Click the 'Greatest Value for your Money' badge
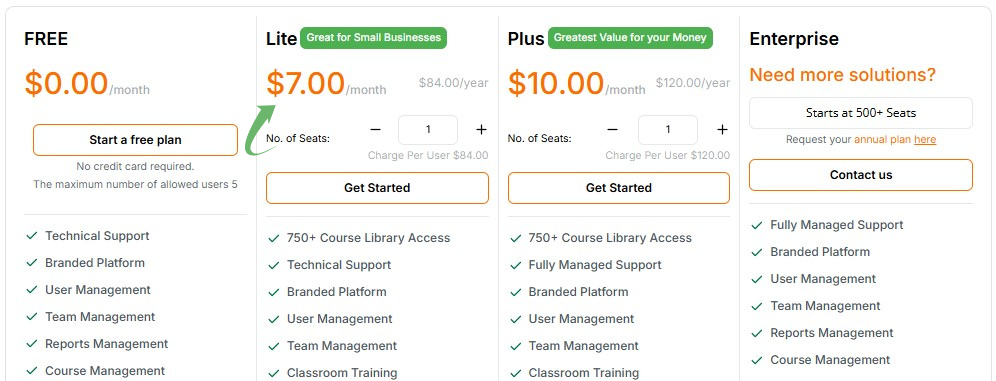This screenshot has width=996, height=381. (630, 37)
